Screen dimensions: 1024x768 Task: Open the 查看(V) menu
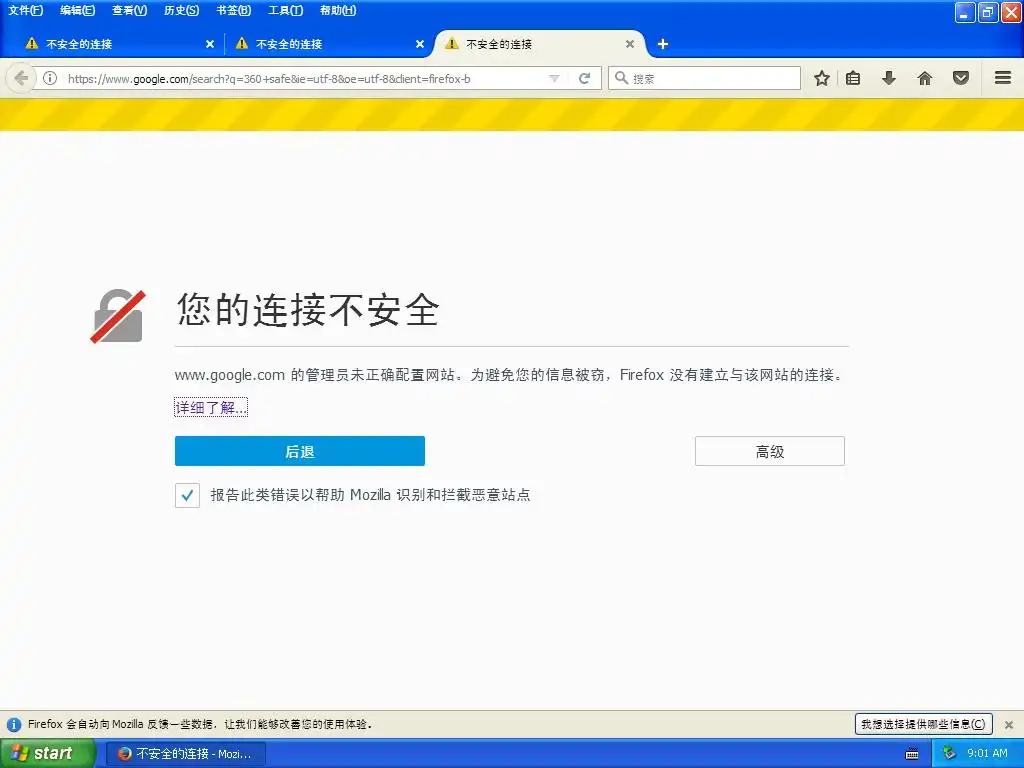(x=129, y=10)
